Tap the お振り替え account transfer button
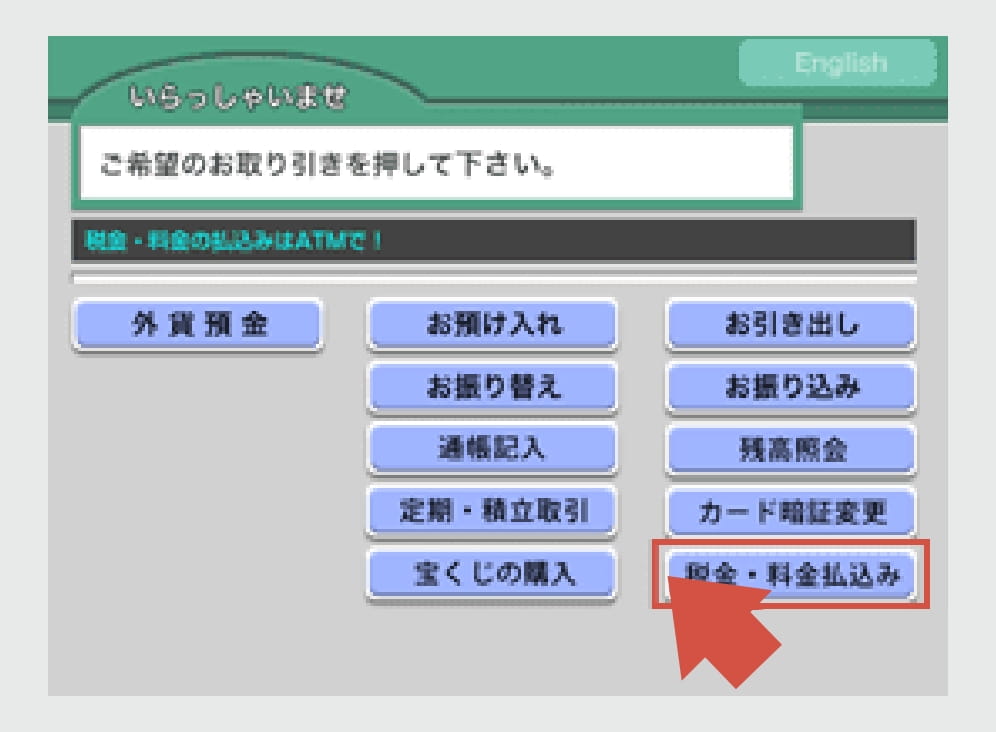Screen dimensions: 996x732 coord(491,387)
